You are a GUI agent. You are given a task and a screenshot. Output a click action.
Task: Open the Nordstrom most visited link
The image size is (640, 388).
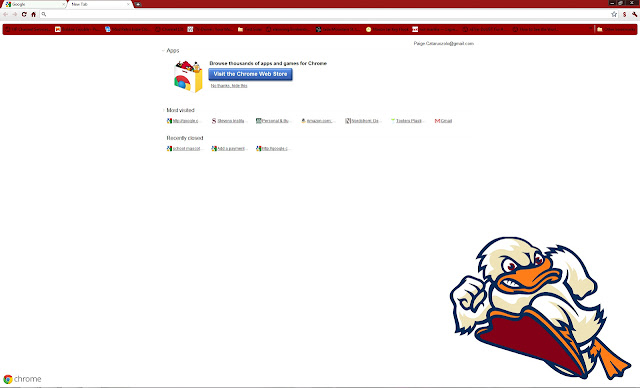click(x=362, y=121)
